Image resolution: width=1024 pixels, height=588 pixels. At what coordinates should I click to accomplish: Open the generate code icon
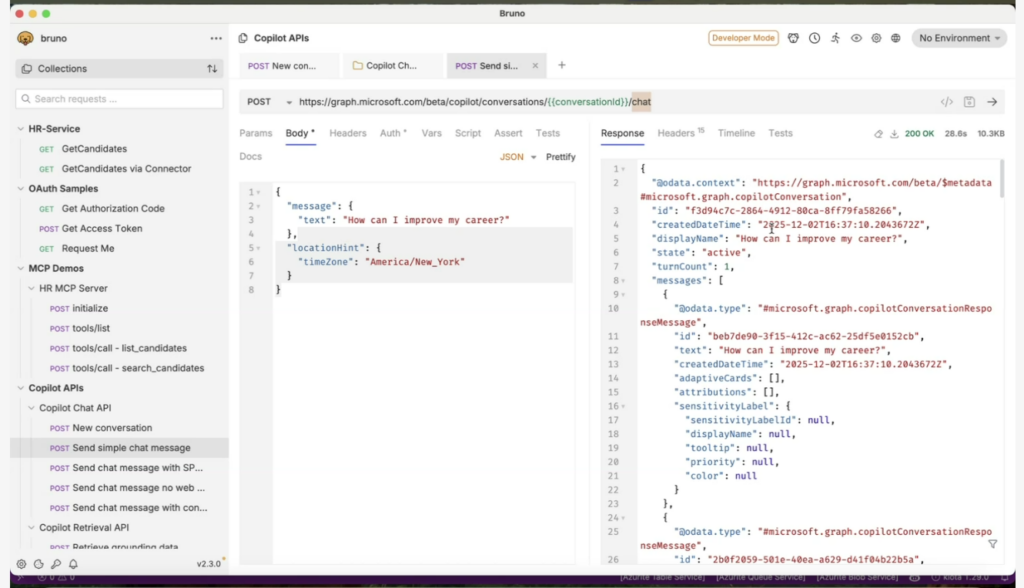click(x=946, y=102)
